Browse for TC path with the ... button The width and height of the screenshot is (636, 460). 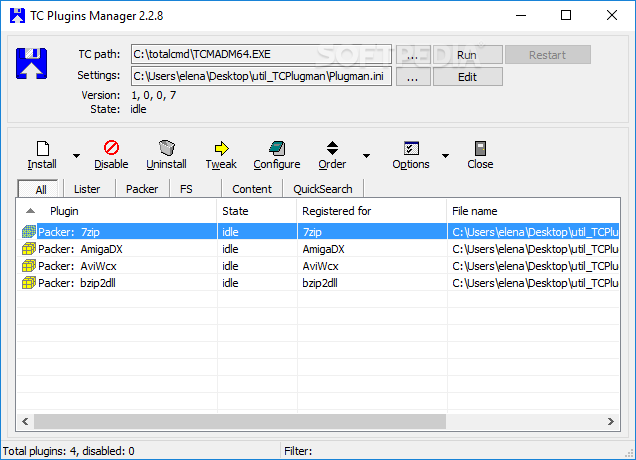coord(413,55)
